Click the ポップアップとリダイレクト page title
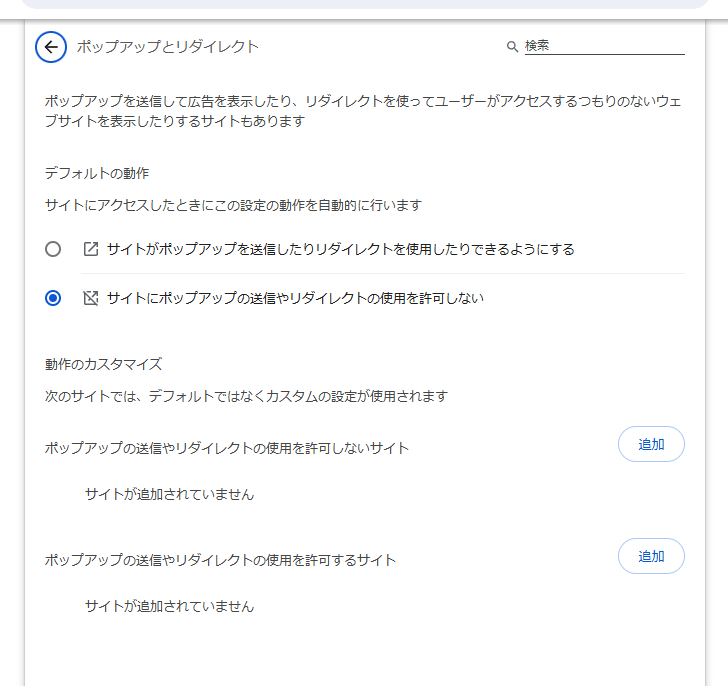Screen dimensions: 728x686 coord(168,46)
